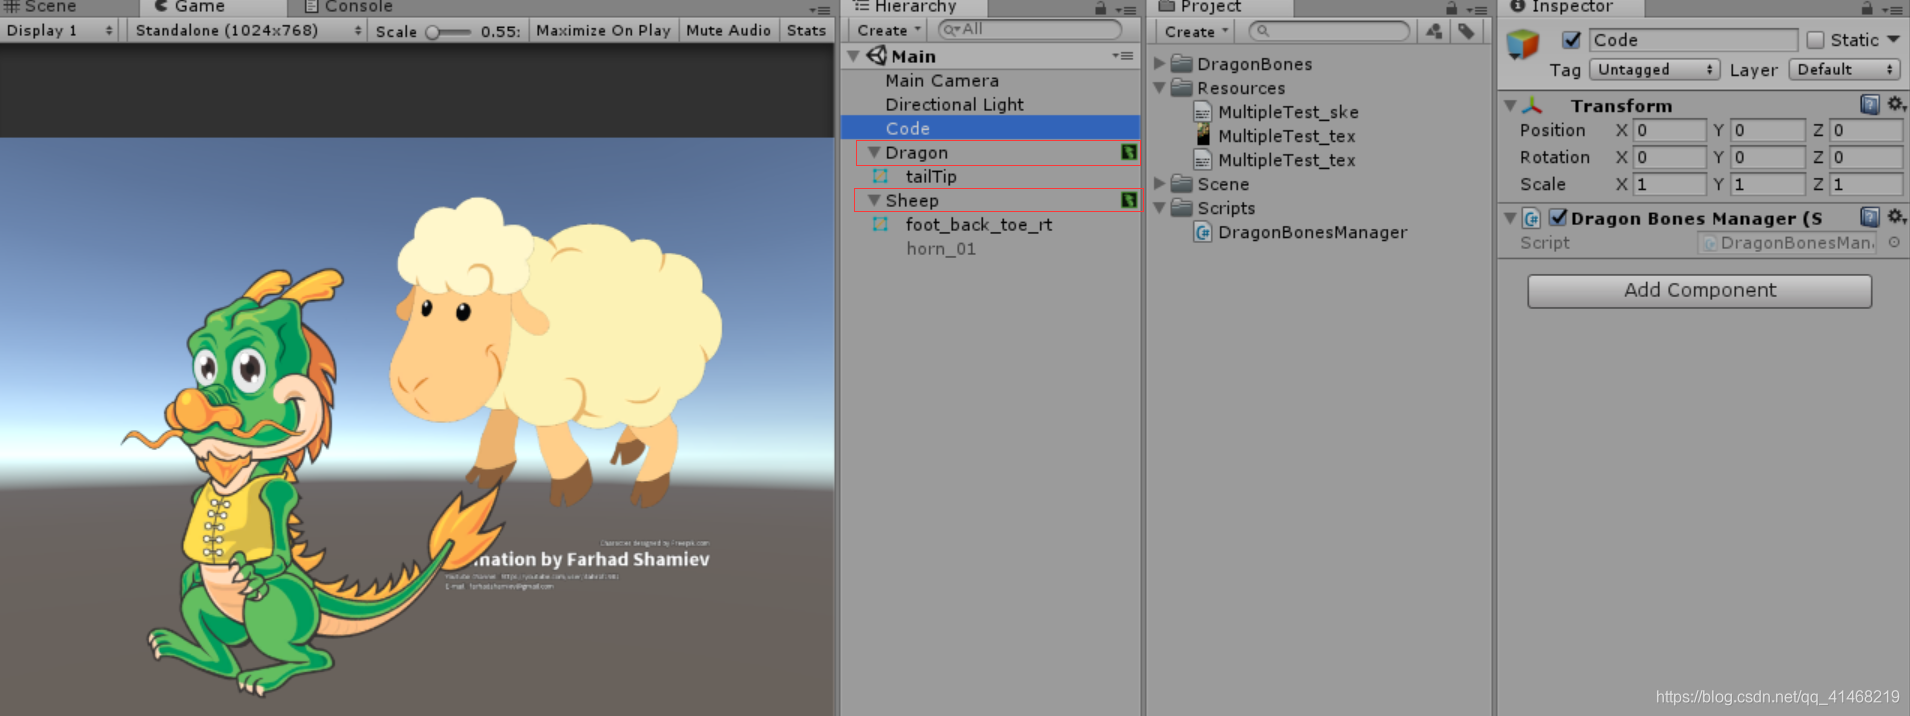Image resolution: width=1910 pixels, height=716 pixels.
Task: Collapse the Transform component
Action: tap(1510, 105)
